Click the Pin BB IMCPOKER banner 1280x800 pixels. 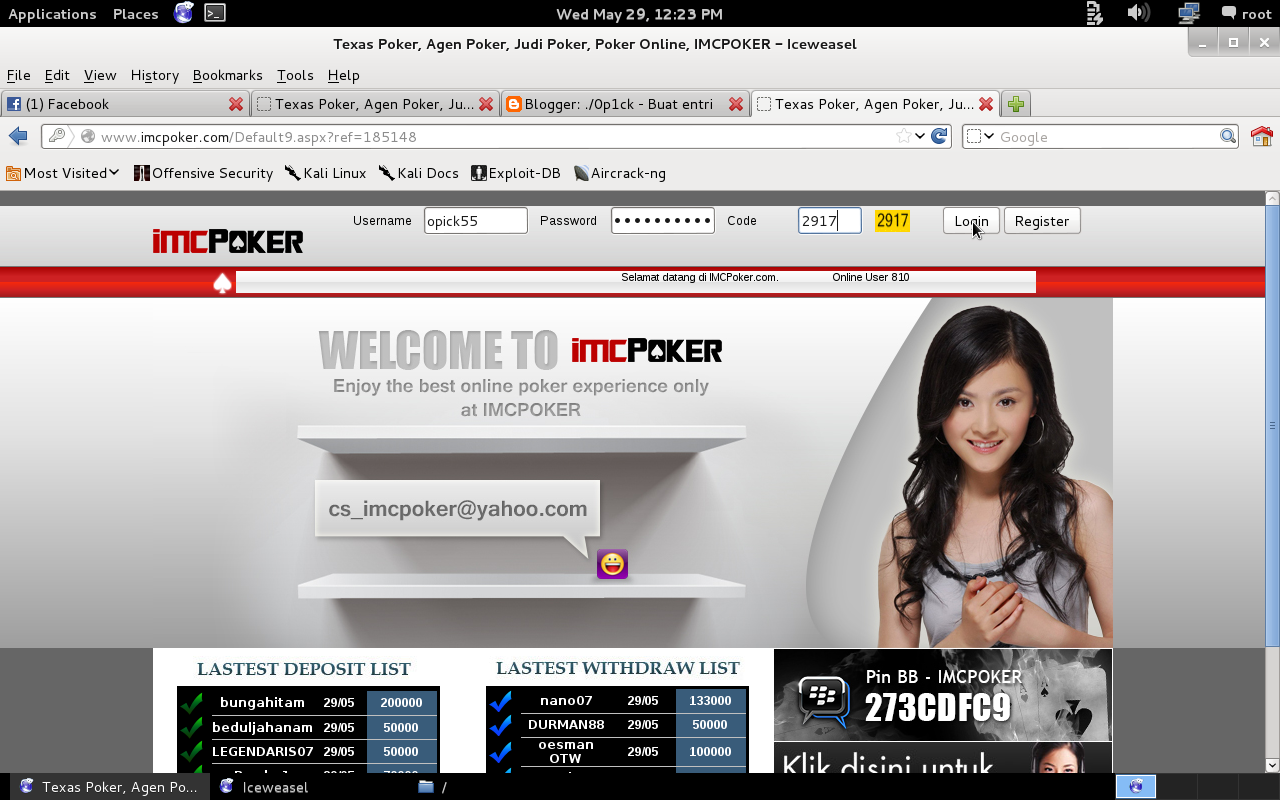click(x=943, y=695)
